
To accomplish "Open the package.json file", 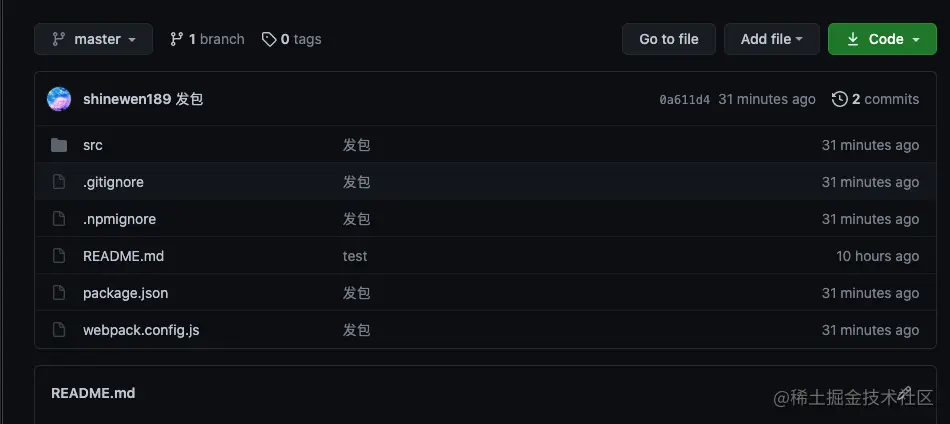I will pyautogui.click(x=125, y=293).
